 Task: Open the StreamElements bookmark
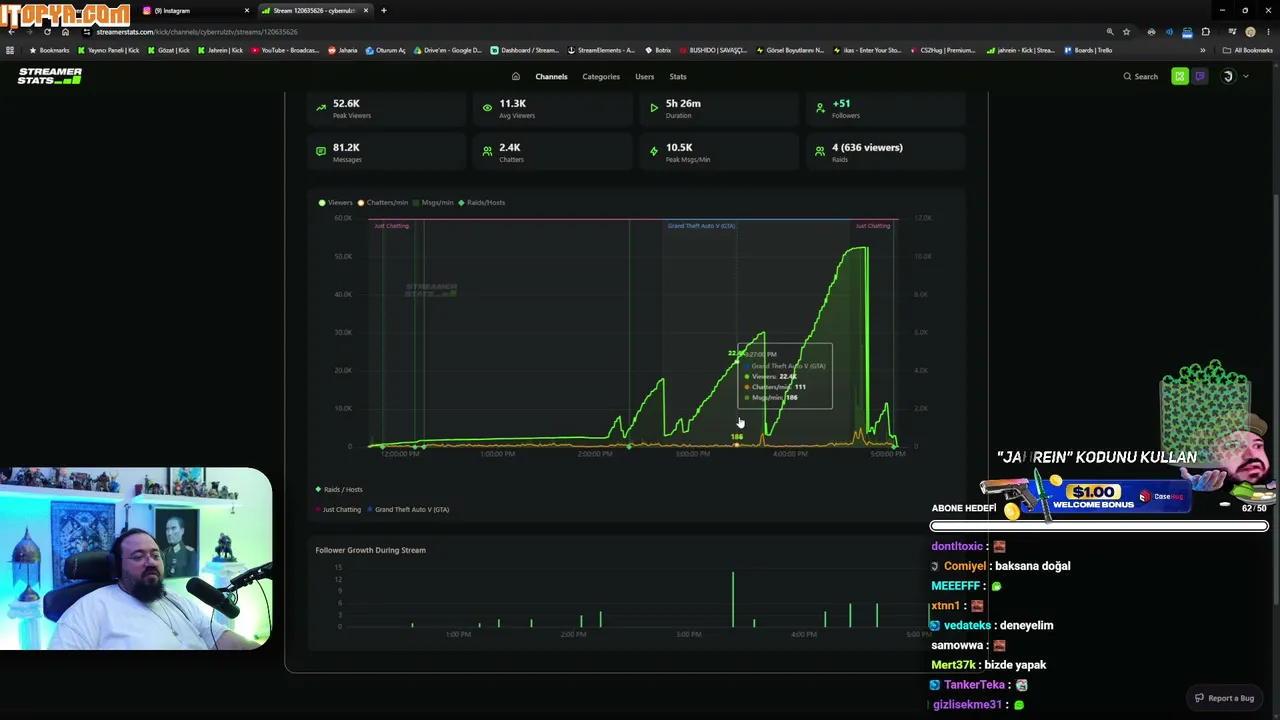coord(601,50)
